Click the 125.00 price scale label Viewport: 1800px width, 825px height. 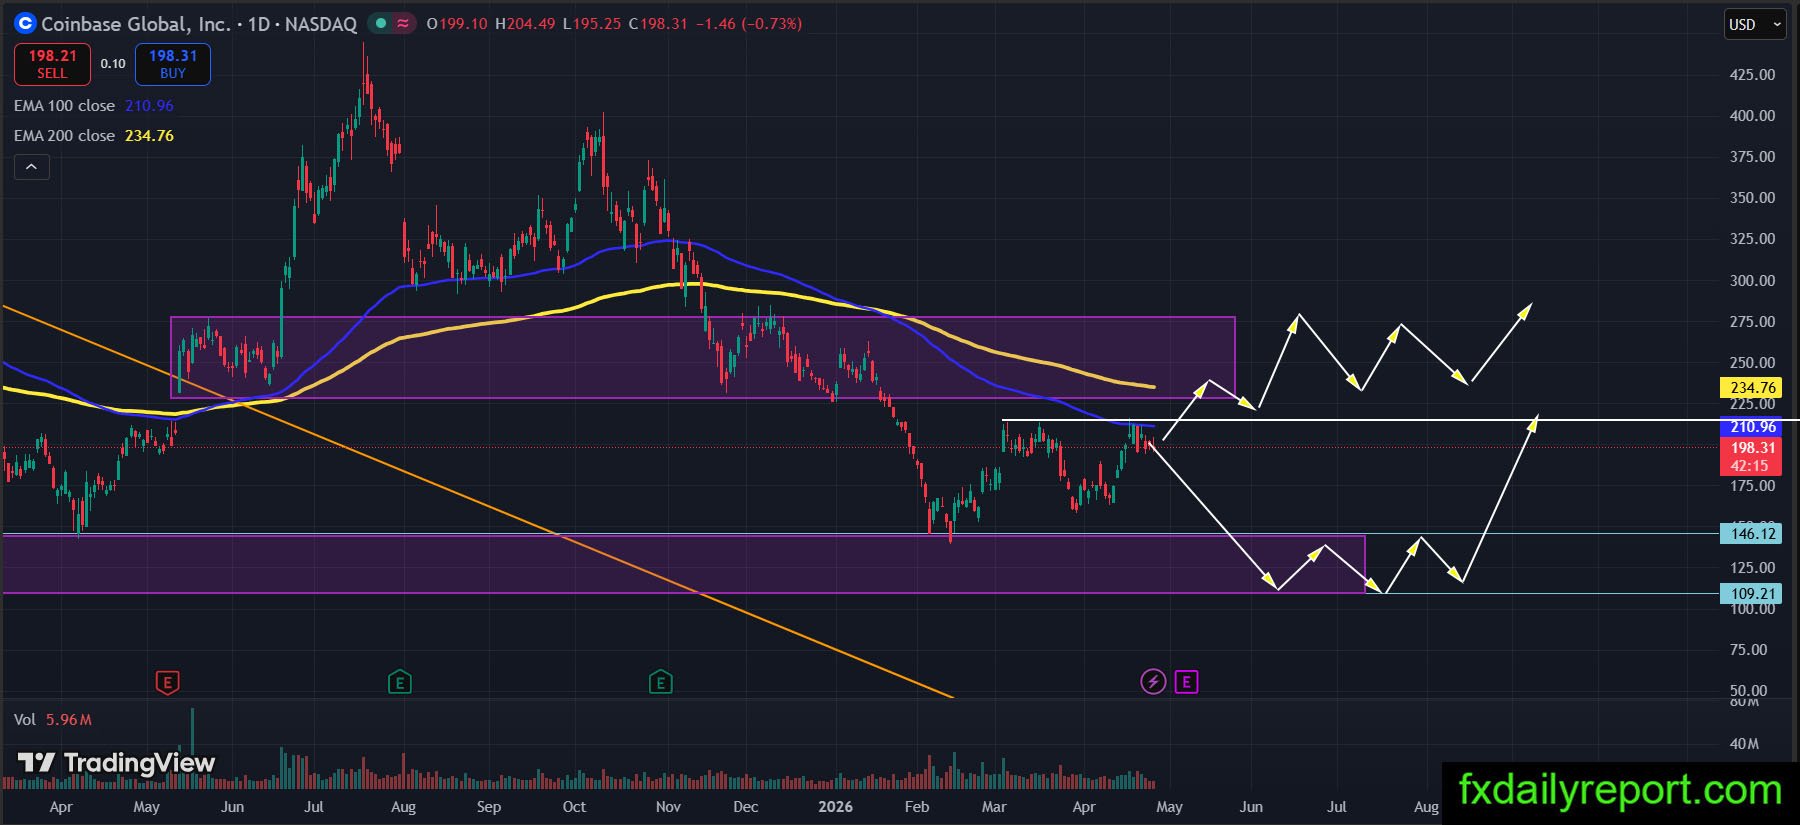(1752, 568)
